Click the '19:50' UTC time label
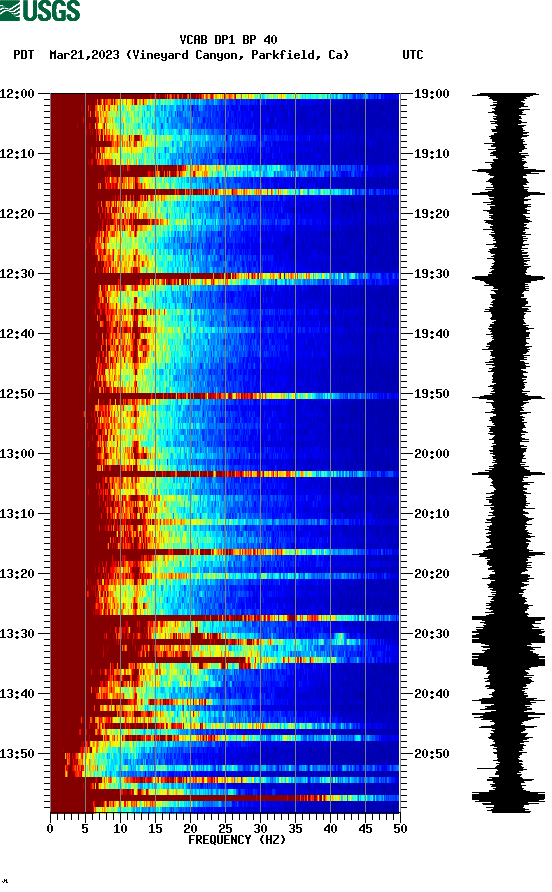This screenshot has width=552, height=892. pos(432,394)
